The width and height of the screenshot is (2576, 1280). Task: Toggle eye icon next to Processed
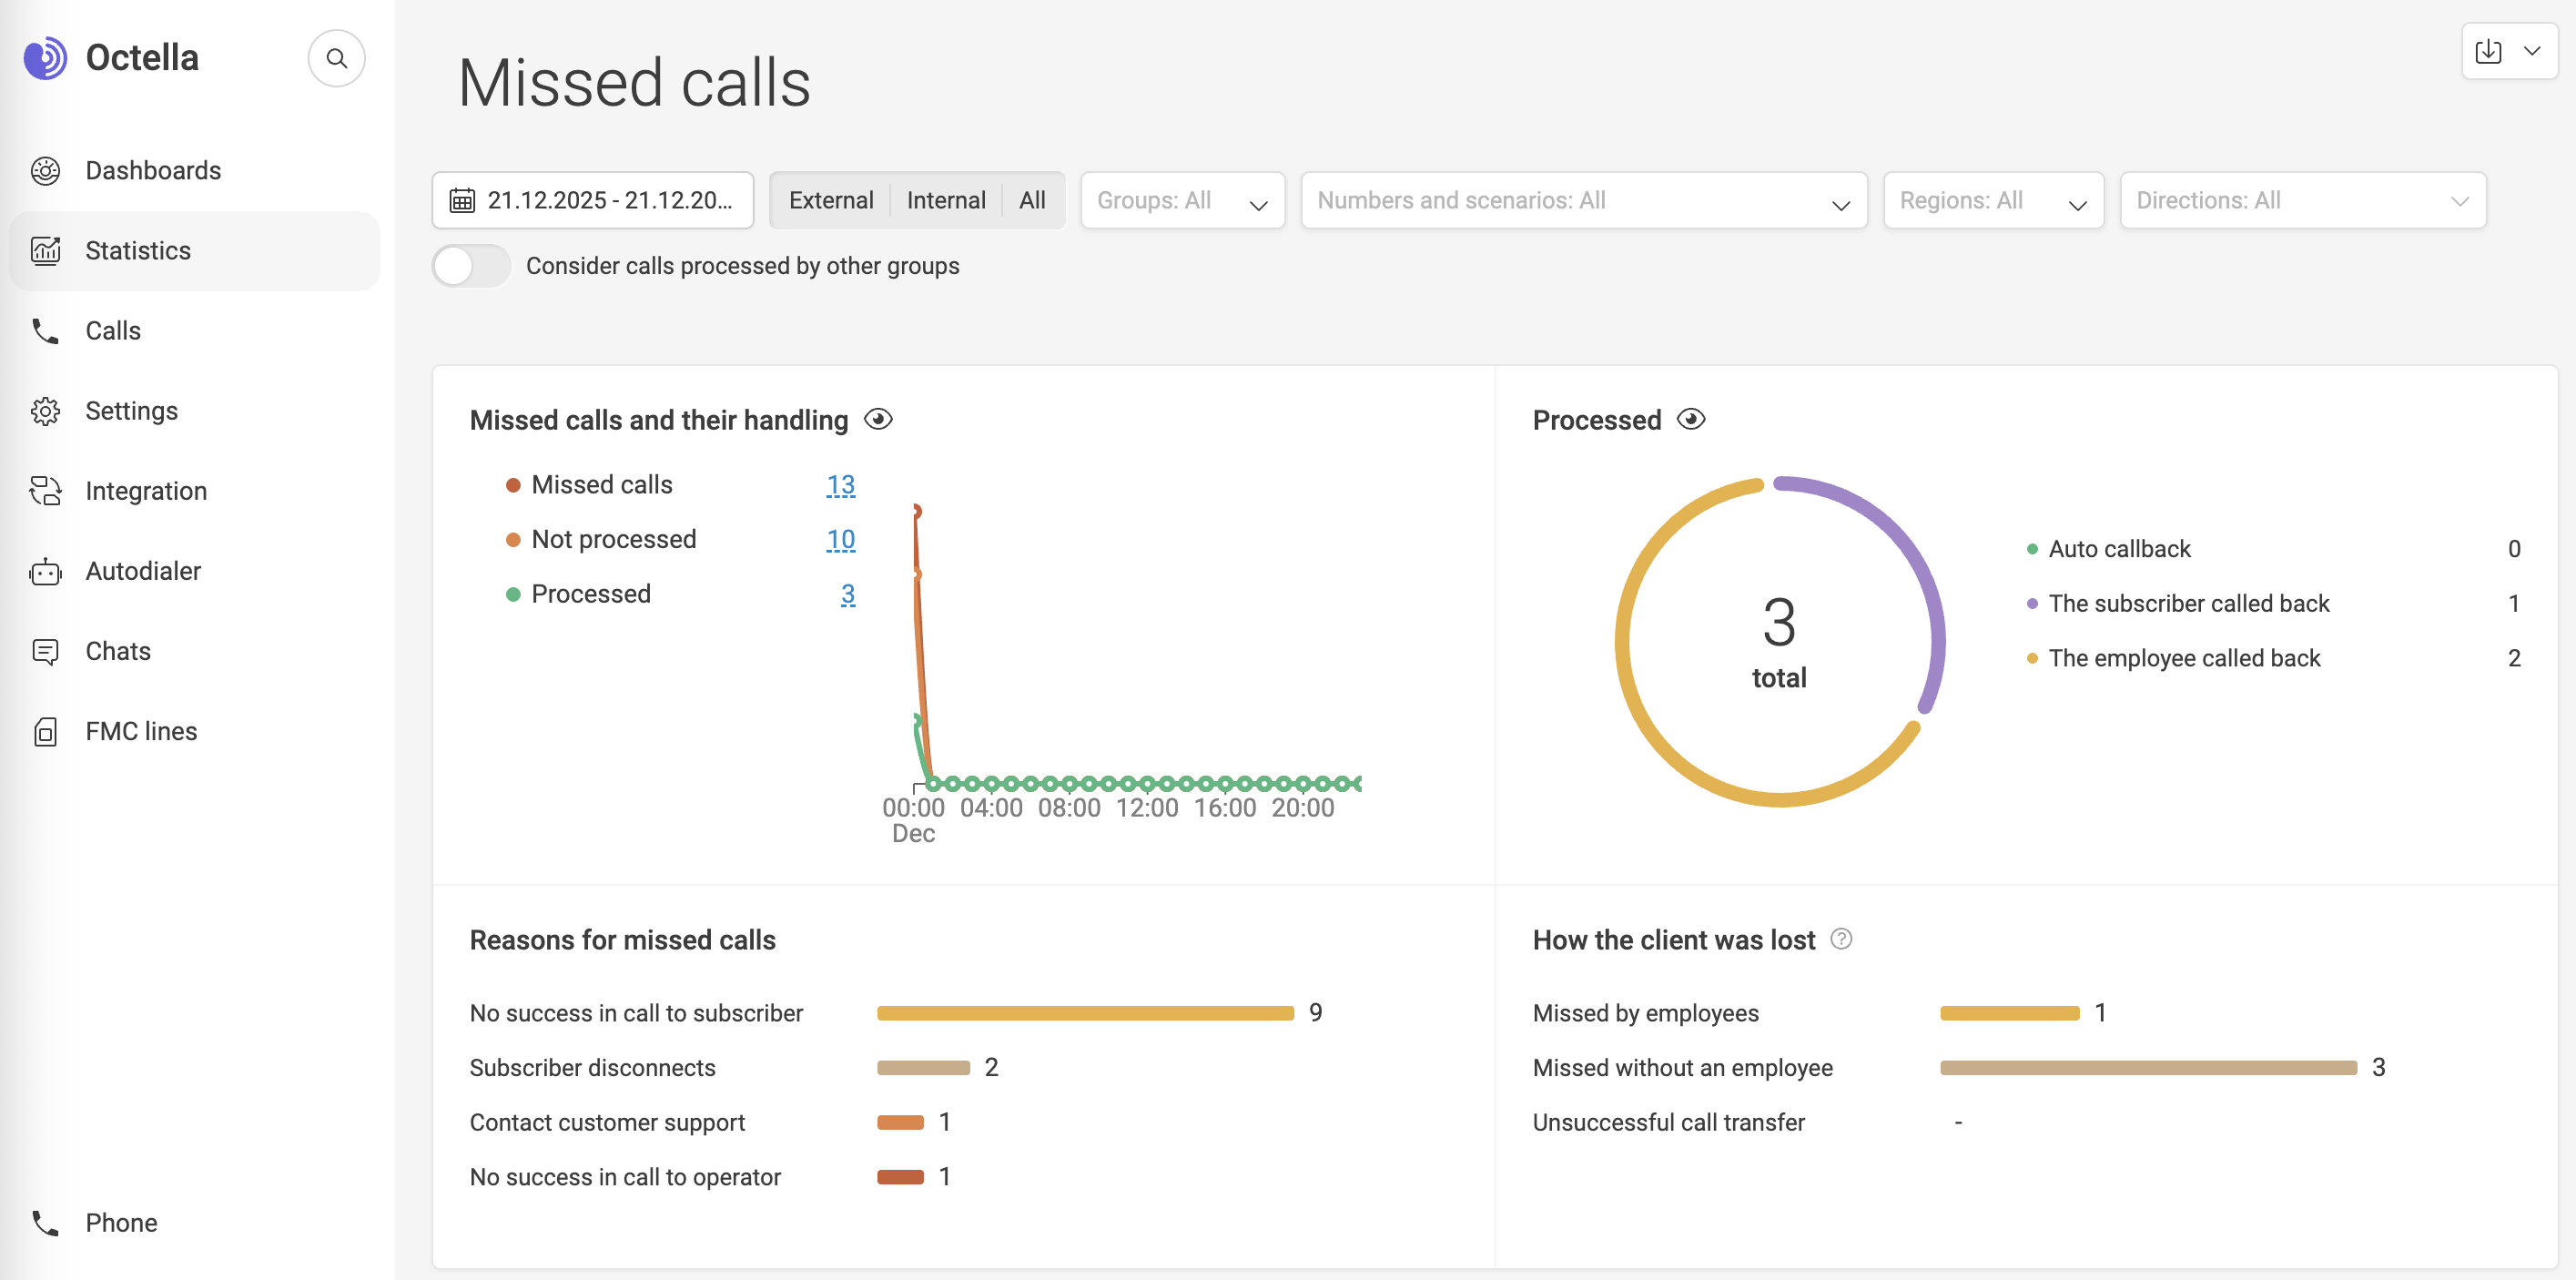pos(1691,419)
